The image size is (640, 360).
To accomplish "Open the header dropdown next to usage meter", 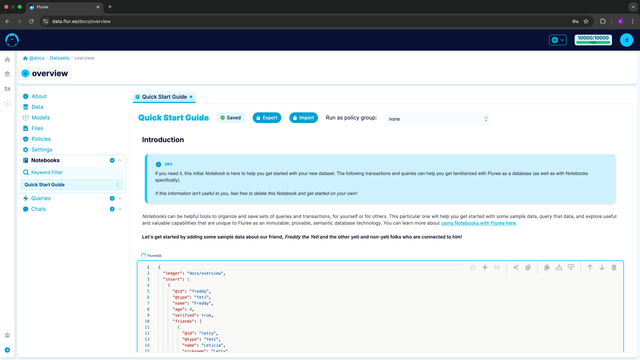I will click(x=558, y=40).
